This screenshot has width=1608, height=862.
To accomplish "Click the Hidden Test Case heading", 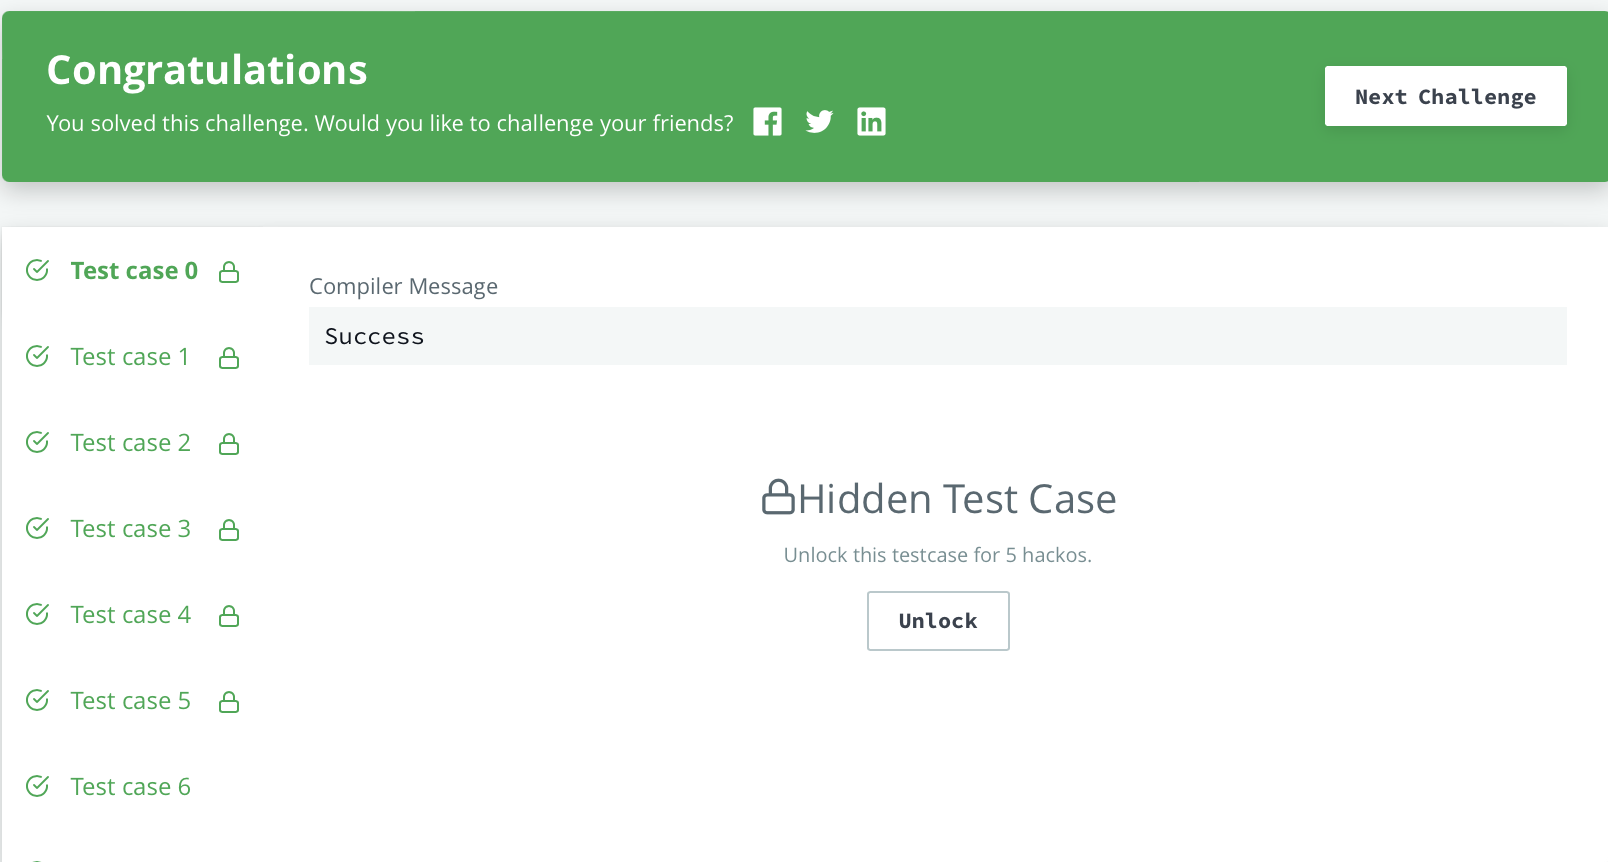I will [957, 499].
